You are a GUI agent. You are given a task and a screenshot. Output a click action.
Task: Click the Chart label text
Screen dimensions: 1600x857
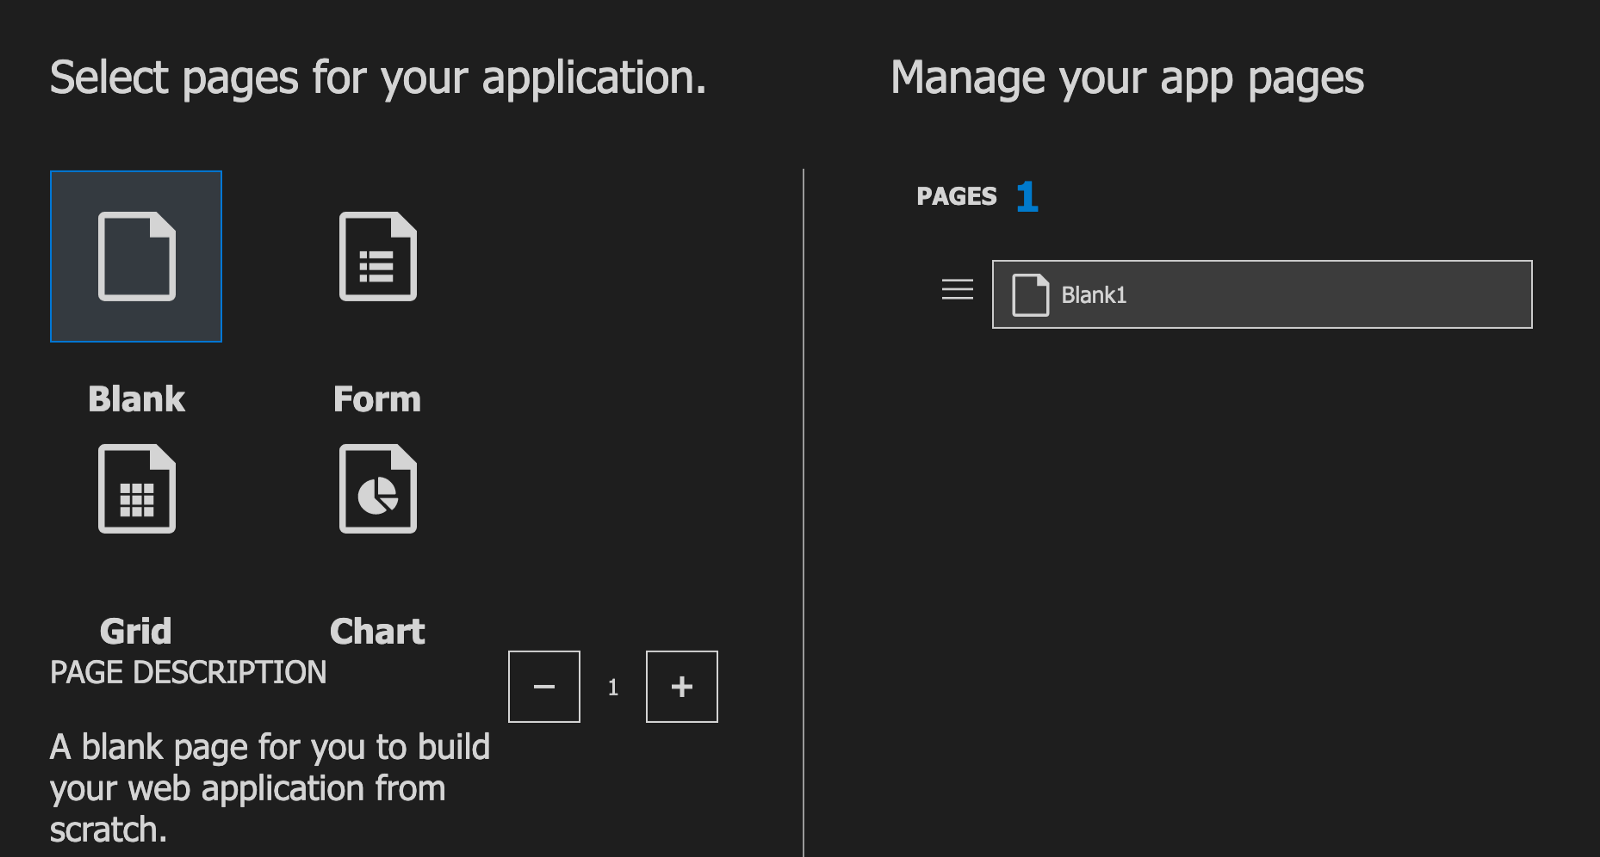tap(377, 631)
